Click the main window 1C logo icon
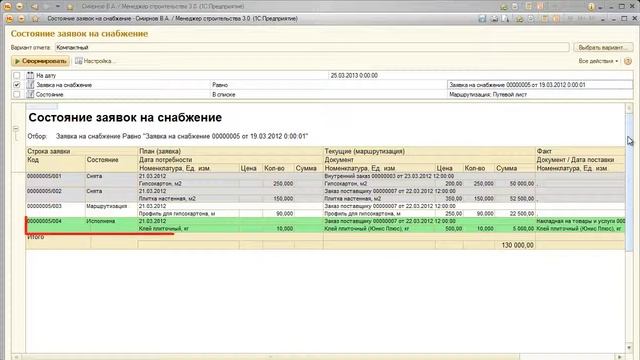The image size is (640, 360). 7,7
